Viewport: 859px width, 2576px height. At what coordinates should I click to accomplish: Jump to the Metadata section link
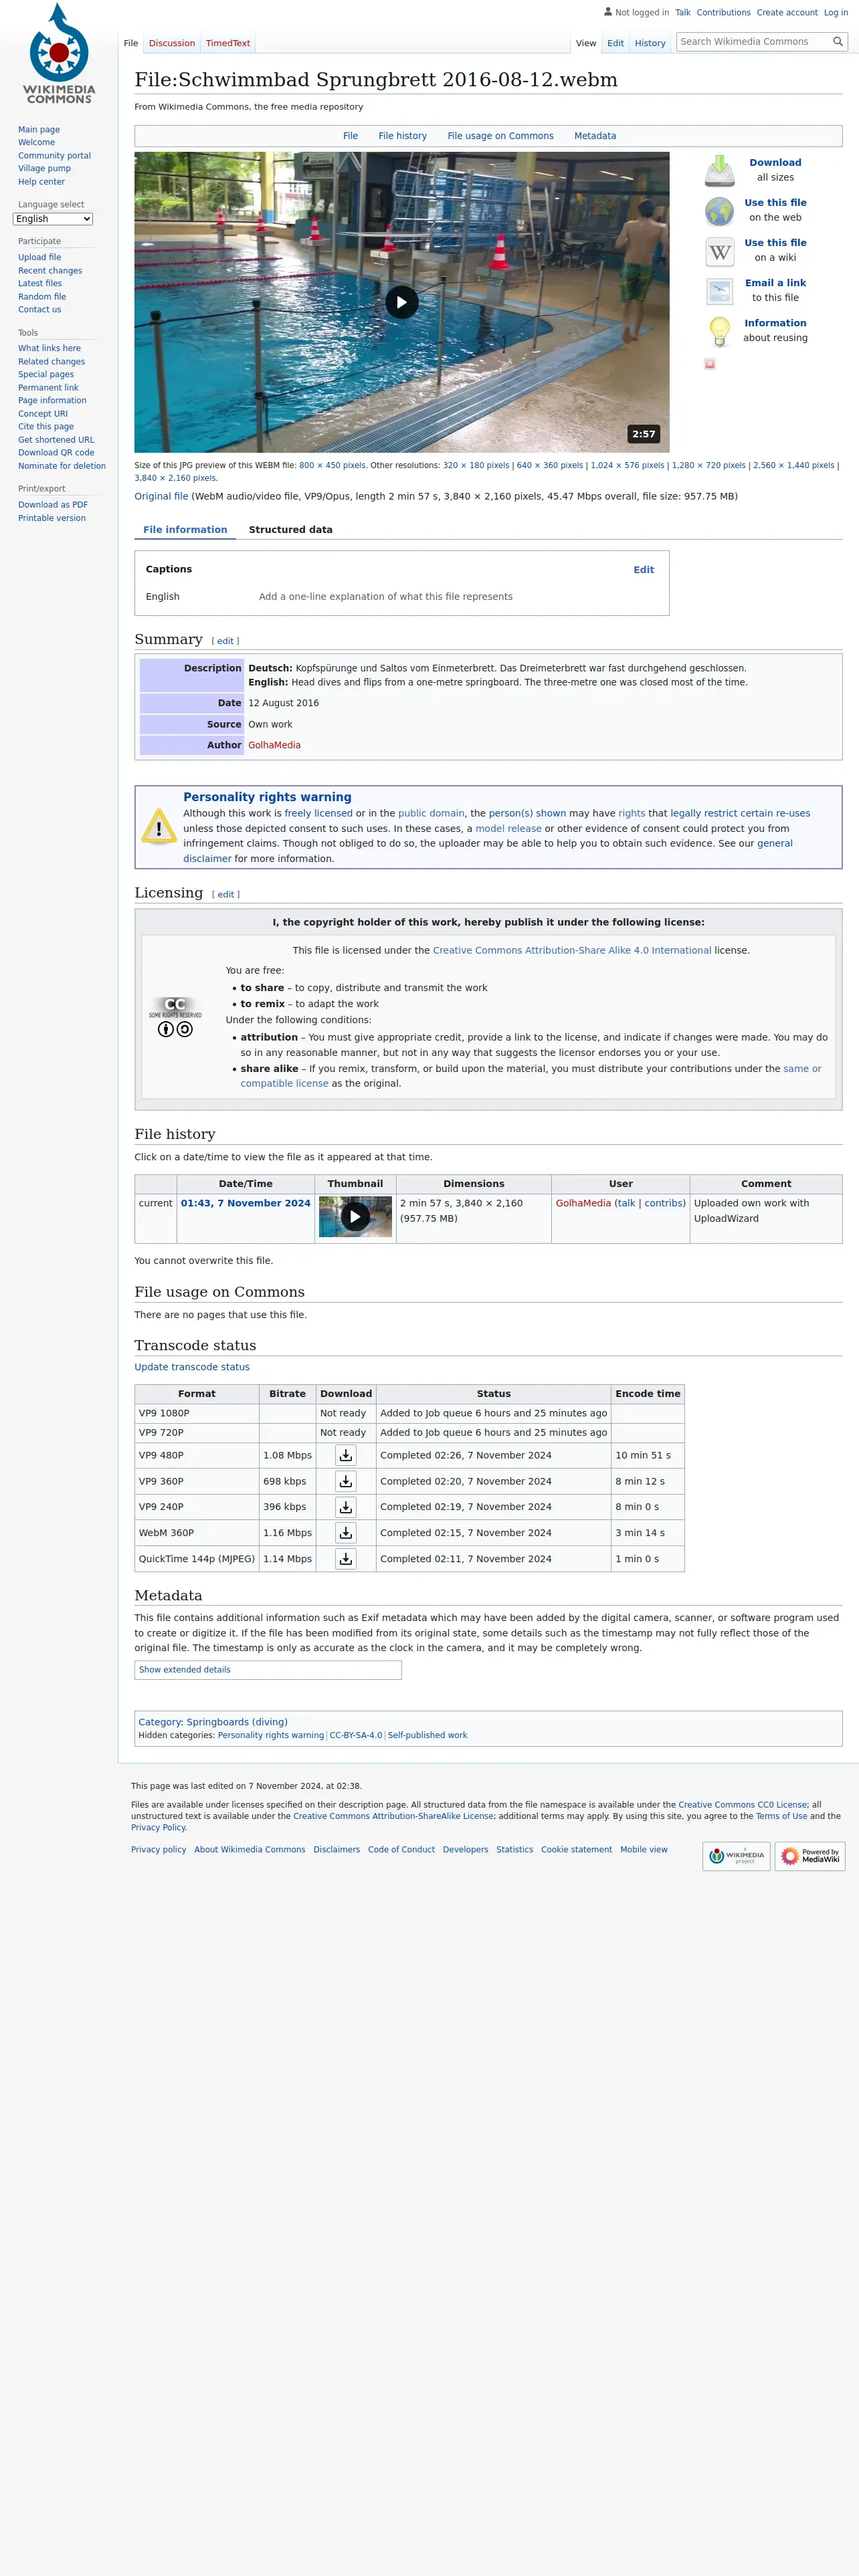coord(595,136)
